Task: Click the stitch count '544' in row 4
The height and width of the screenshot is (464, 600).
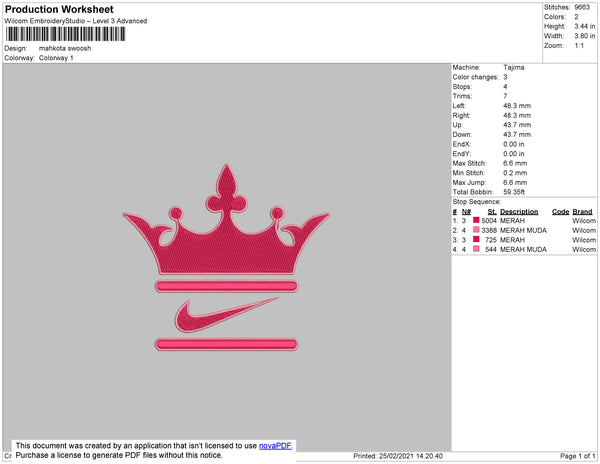Action: point(491,249)
